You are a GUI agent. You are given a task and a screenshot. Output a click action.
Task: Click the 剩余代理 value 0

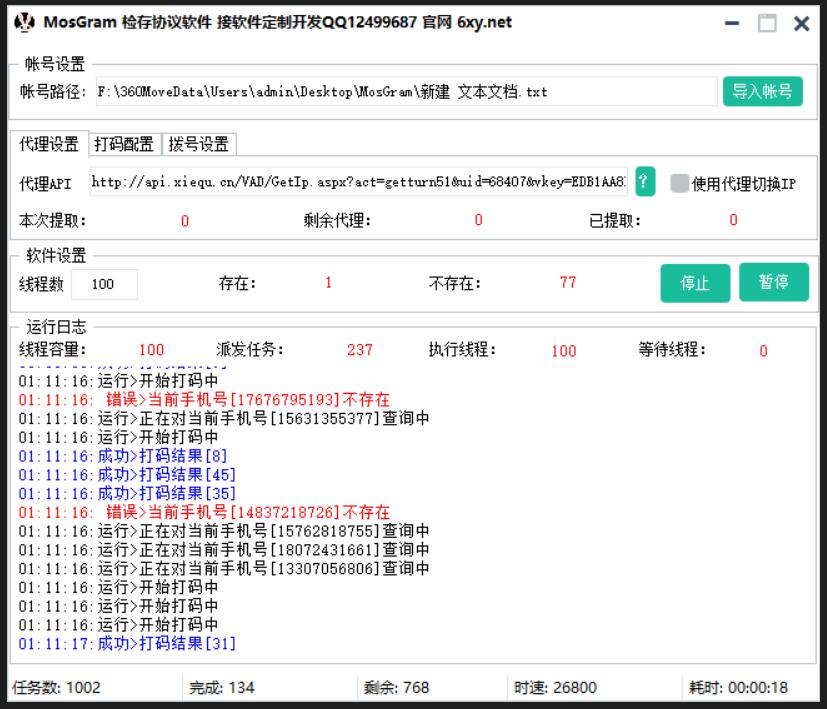point(478,220)
